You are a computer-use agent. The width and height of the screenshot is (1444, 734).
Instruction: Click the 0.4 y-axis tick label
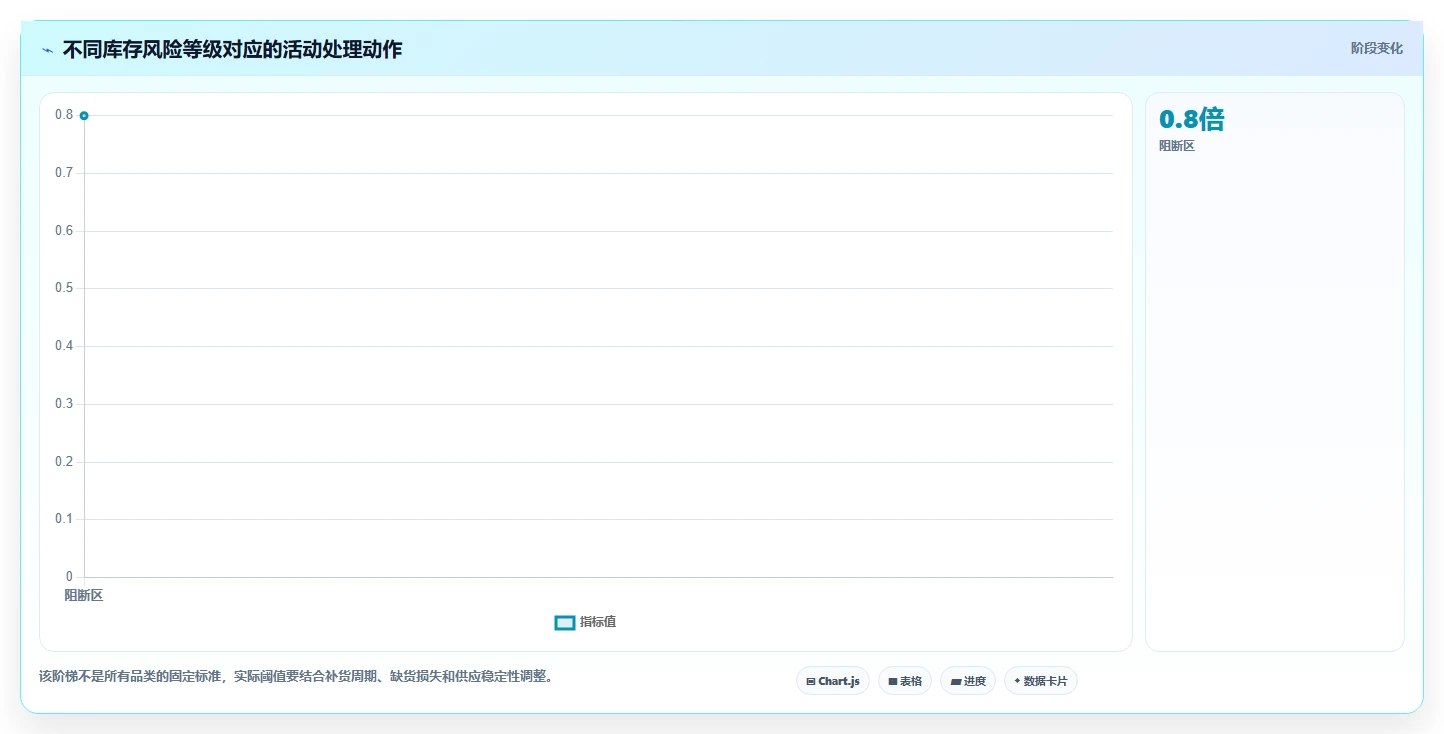click(64, 346)
